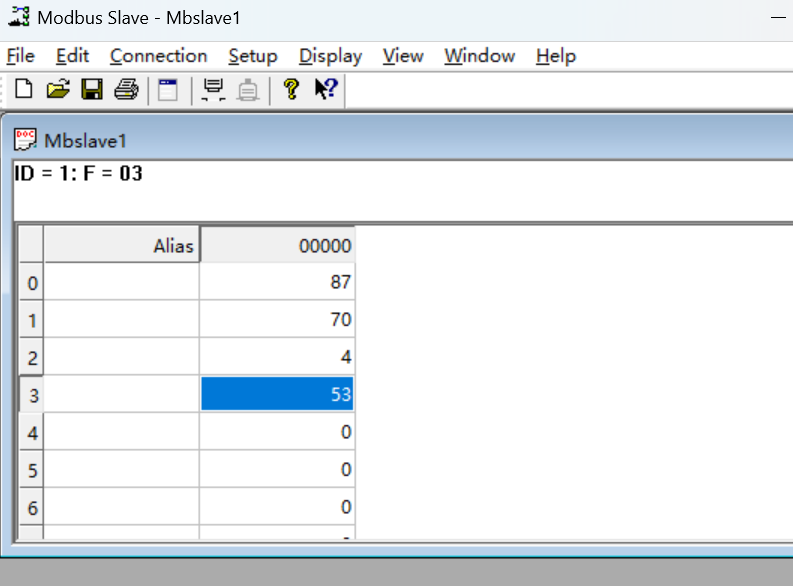Select row header 6
Viewport: 793px width, 586px height.
coord(31,507)
